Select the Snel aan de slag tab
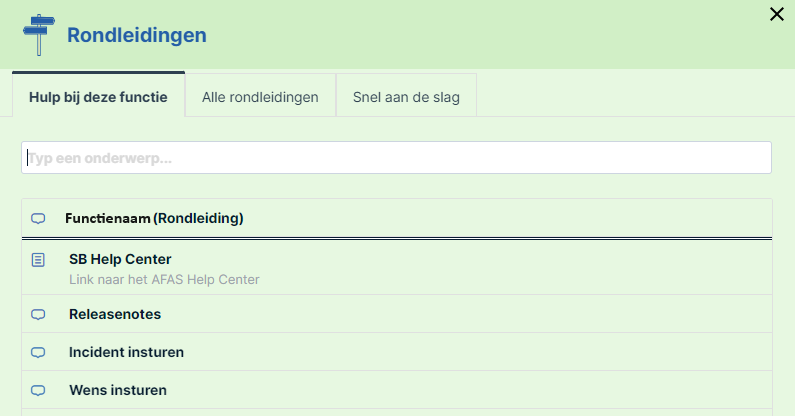The image size is (795, 416). pyautogui.click(x=406, y=96)
